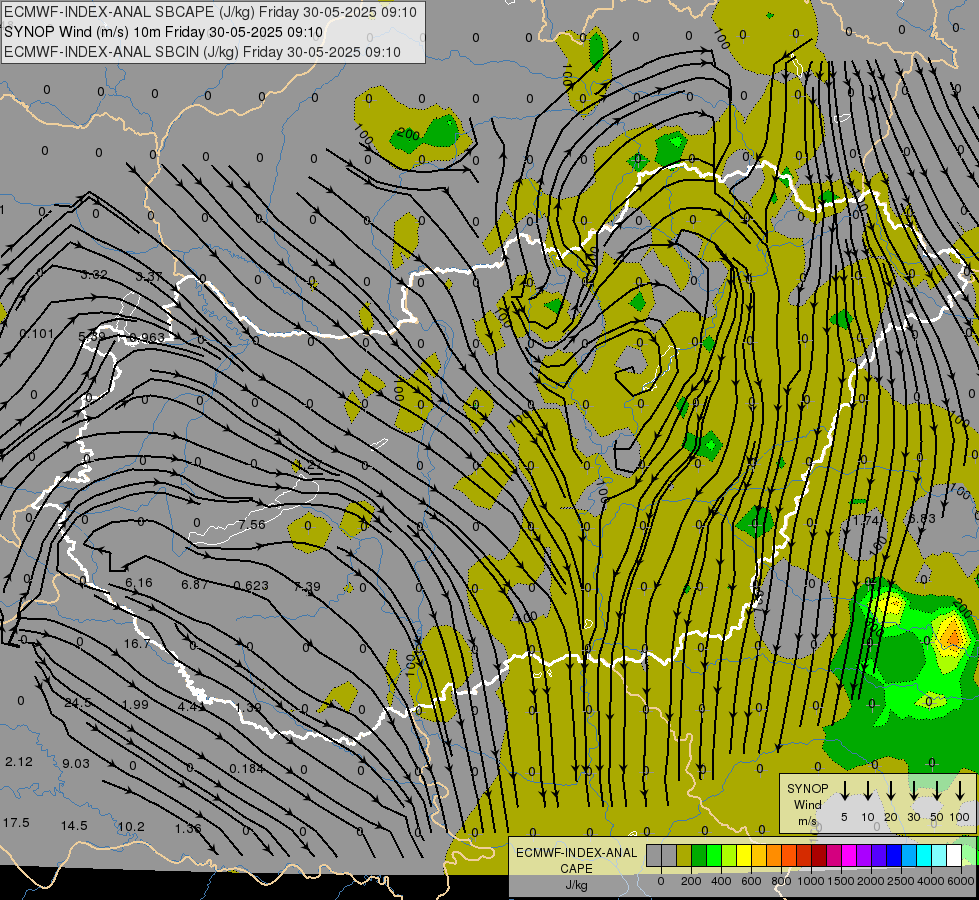Screen dimensions: 979x900
Task: Click the station value 2.12
Action: (x=19, y=762)
